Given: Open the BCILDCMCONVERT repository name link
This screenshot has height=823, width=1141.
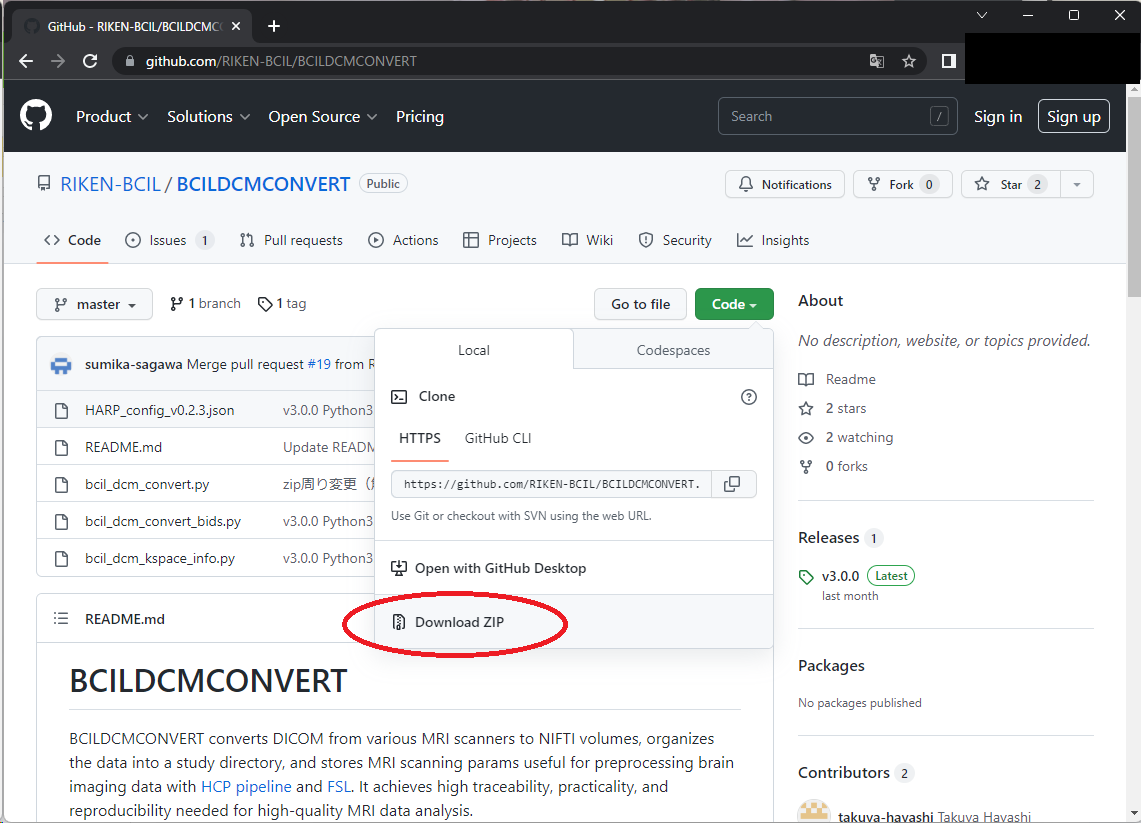Looking at the screenshot, I should pos(263,184).
